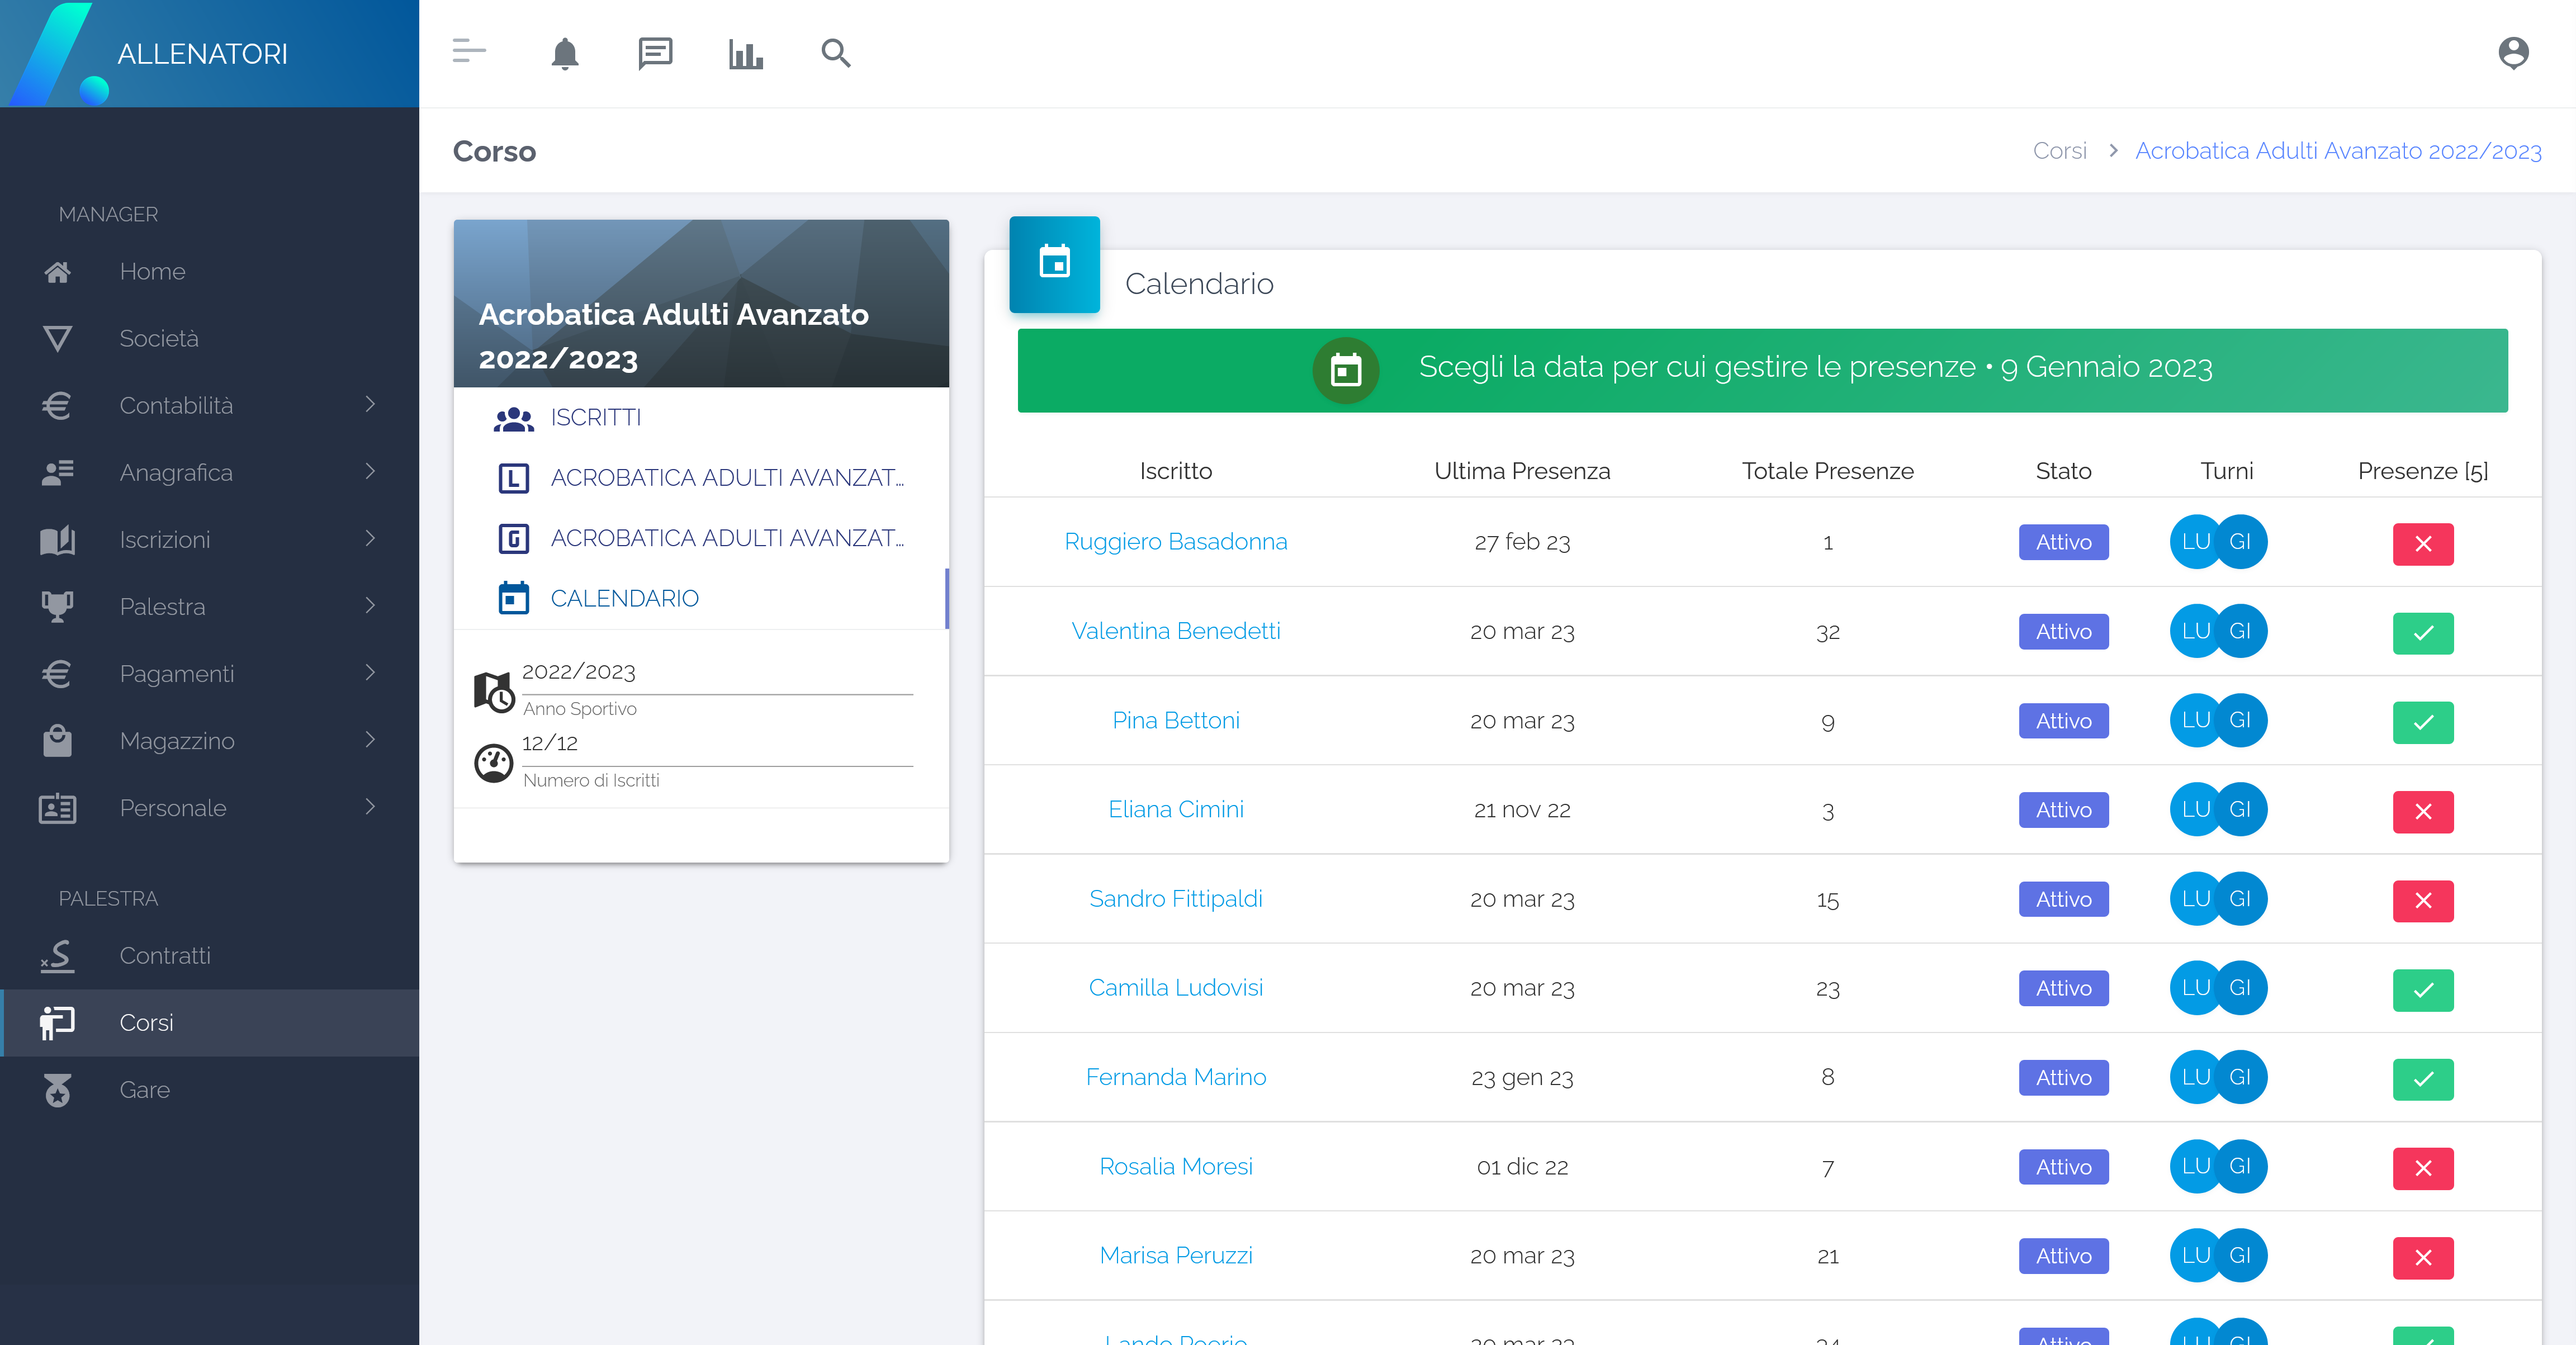Go to Gare in sidebar
The image size is (2576, 1345).
[145, 1089]
